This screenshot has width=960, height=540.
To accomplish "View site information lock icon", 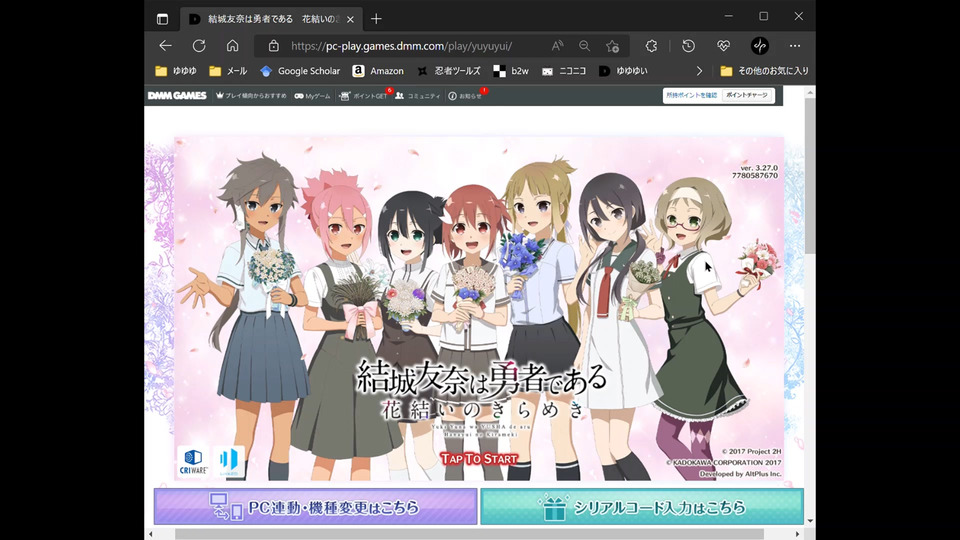I will [274, 46].
